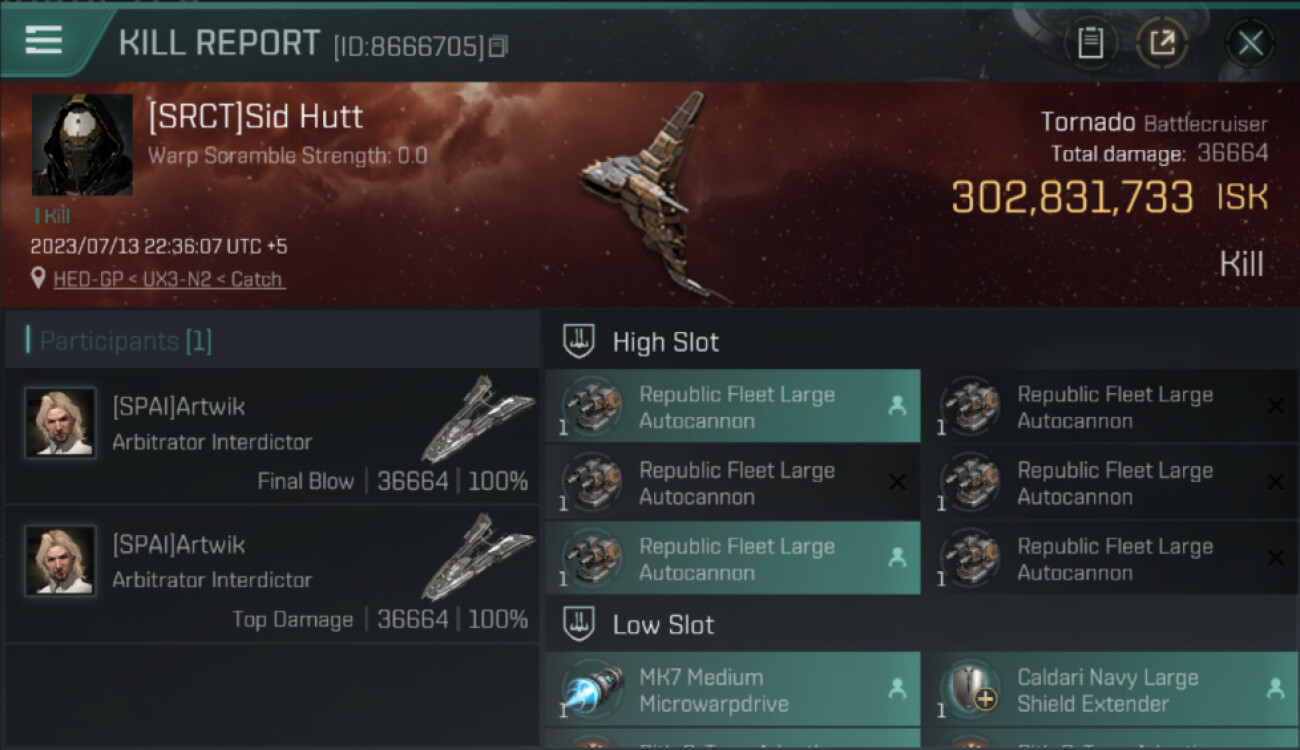
Task: Select the Caldari Navy Large Shield Extender
Action: tap(1108, 690)
